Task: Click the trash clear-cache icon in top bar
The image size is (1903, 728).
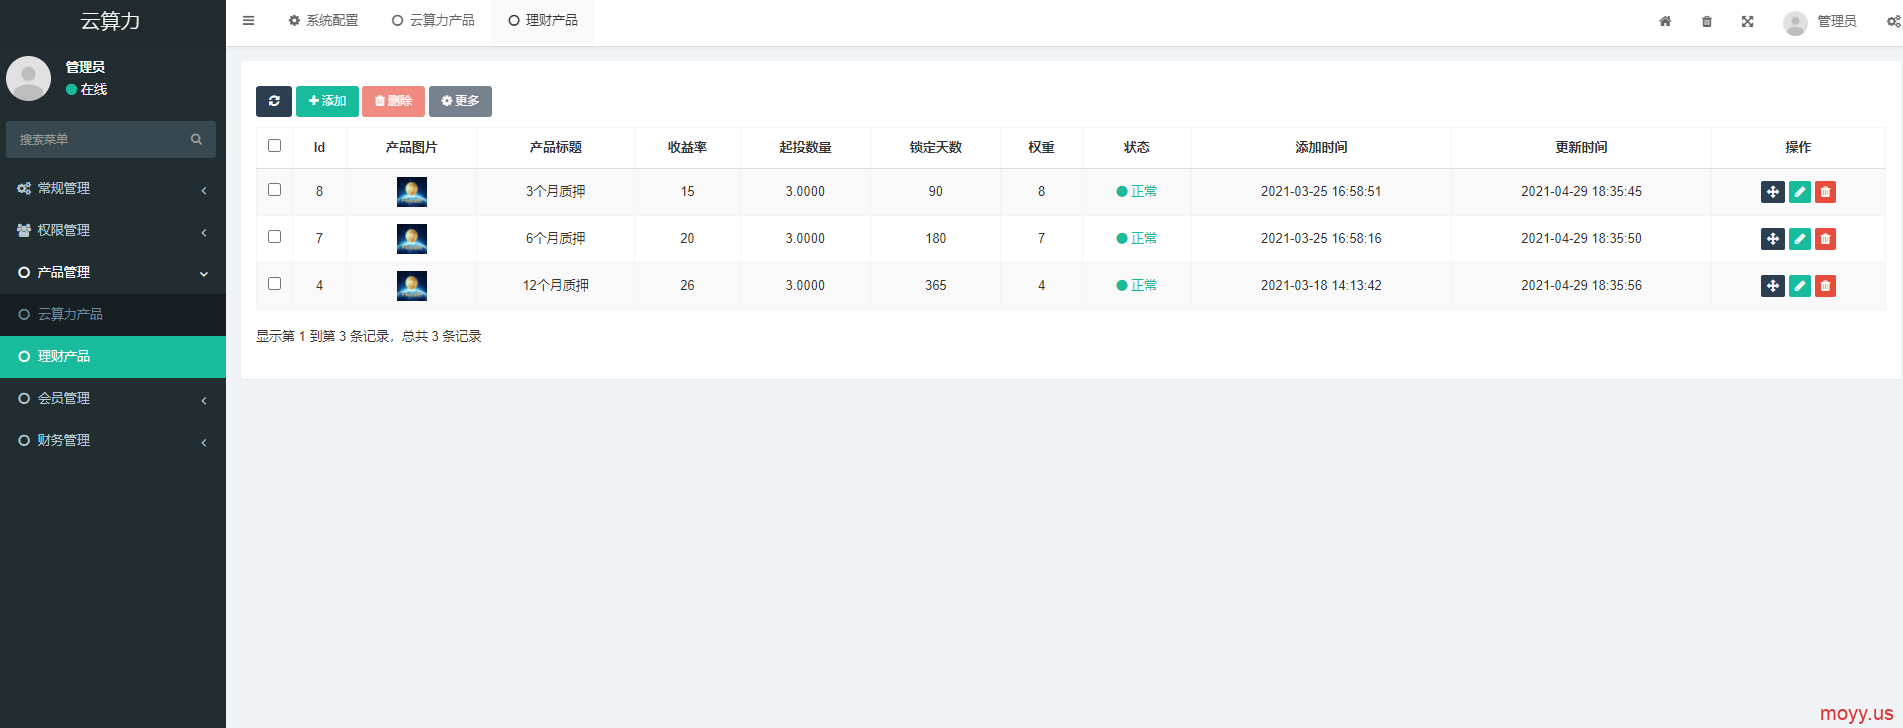Action: [x=1707, y=21]
